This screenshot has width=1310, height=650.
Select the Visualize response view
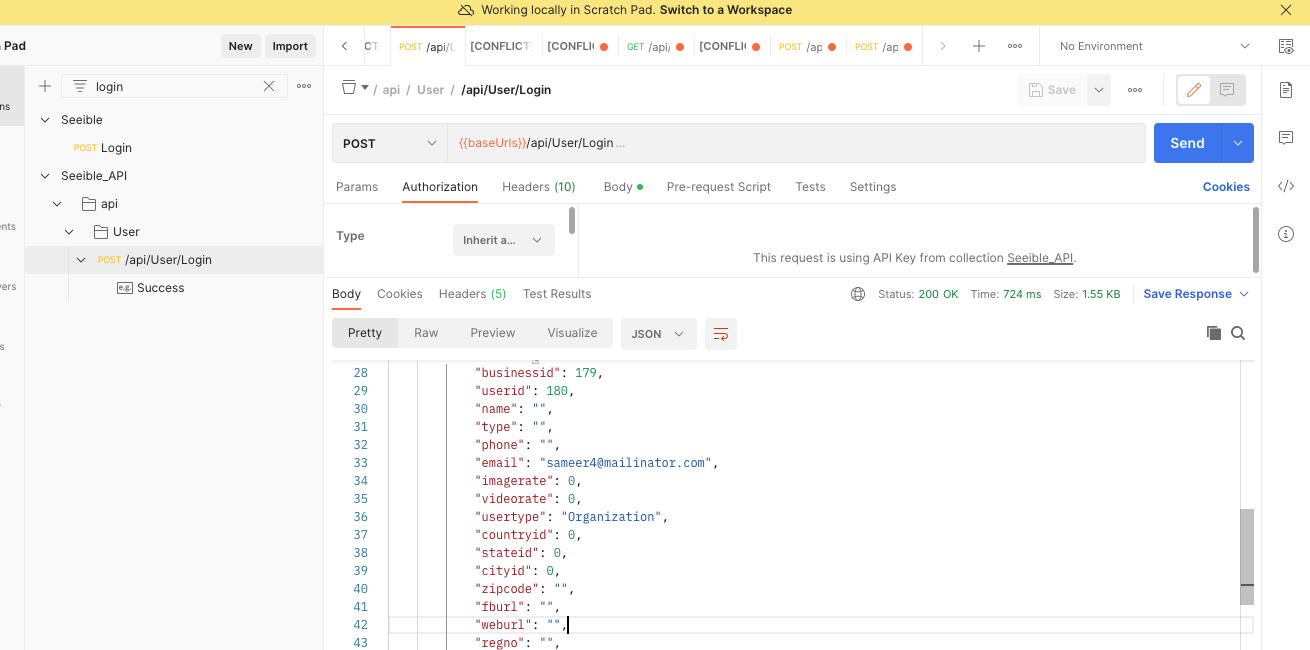pyautogui.click(x=572, y=333)
